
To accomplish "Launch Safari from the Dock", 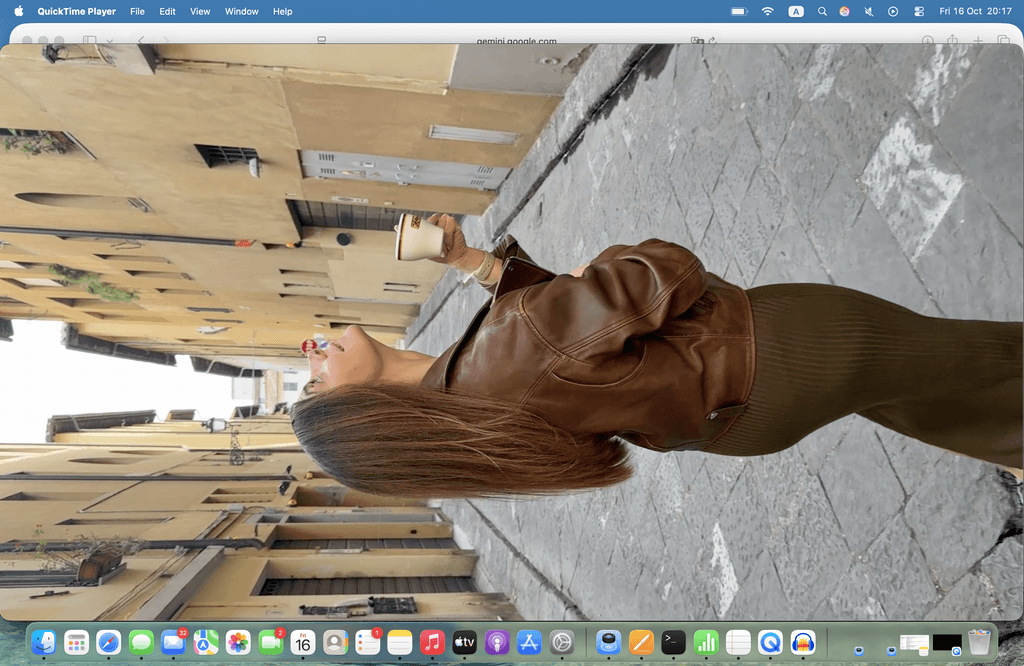I will (108, 643).
